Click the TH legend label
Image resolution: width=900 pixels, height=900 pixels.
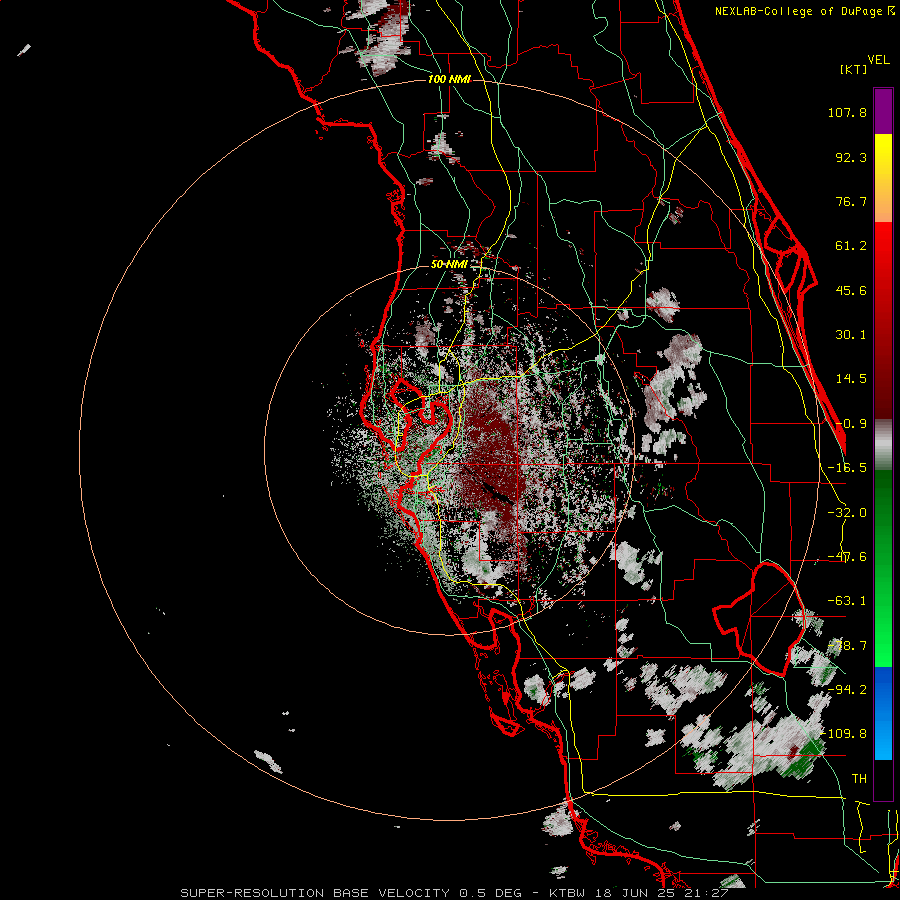(x=859, y=778)
